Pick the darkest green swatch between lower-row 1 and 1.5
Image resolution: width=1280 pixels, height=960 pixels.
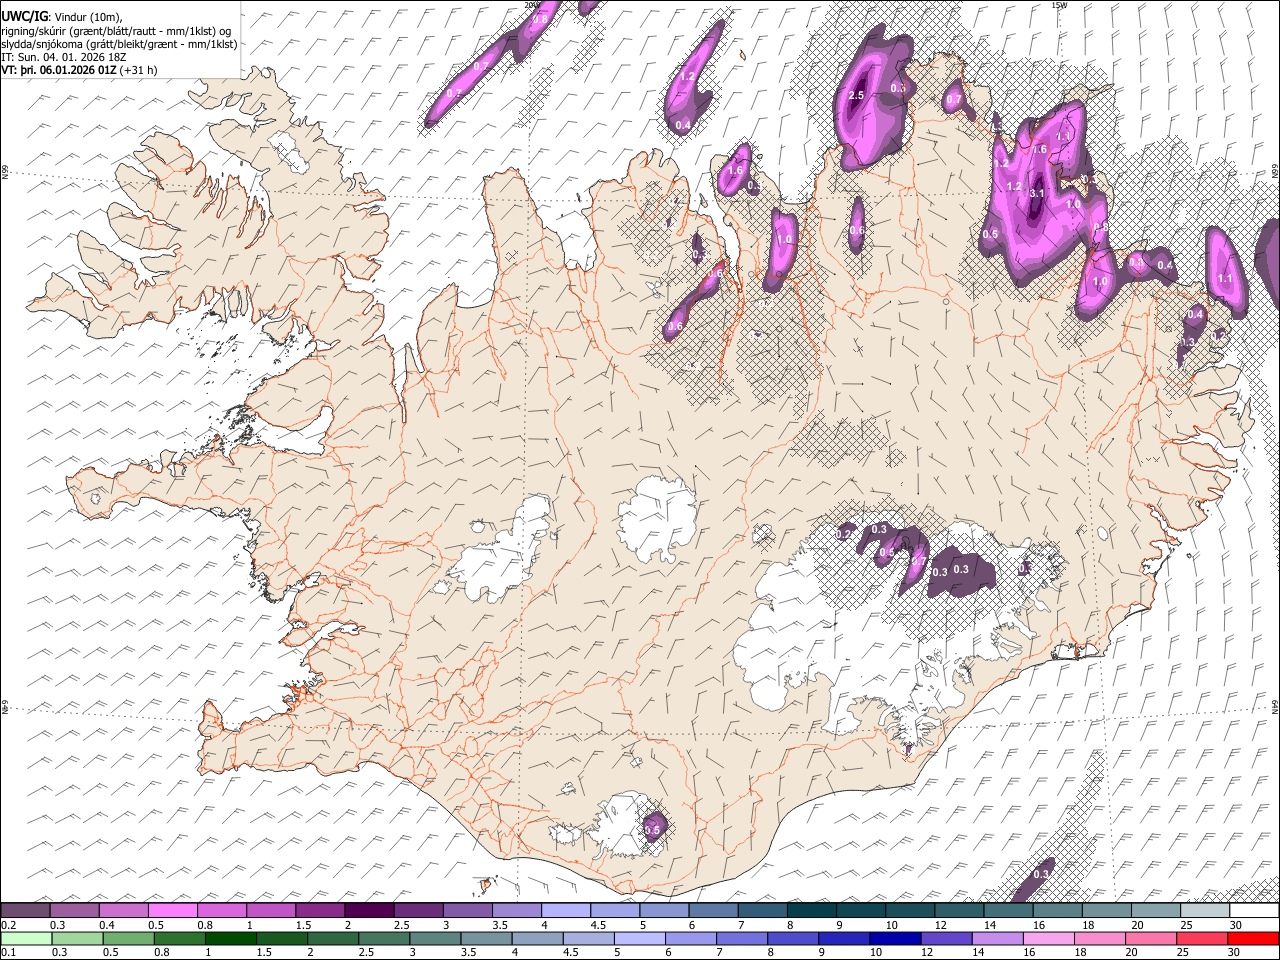pyautogui.click(x=230, y=938)
